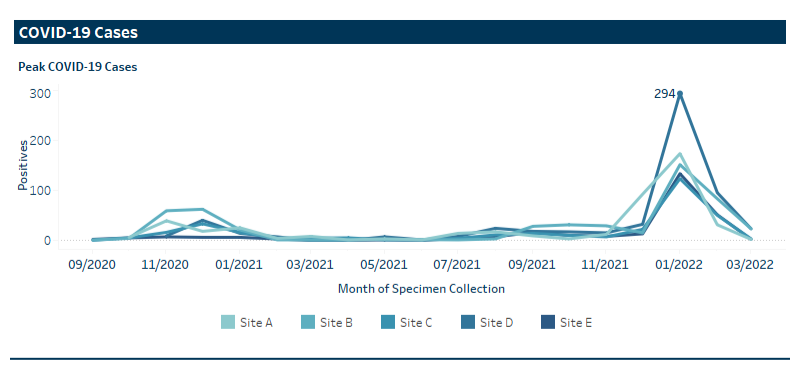Click the 294 peak data point marker
This screenshot has width=800, height=368.
pyautogui.click(x=680, y=93)
